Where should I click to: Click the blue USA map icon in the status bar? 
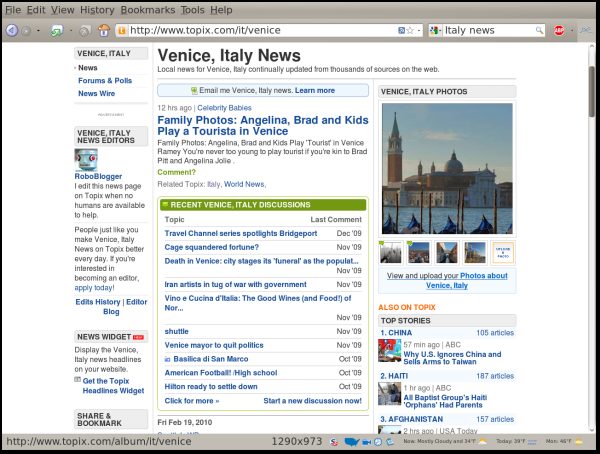tap(351, 442)
